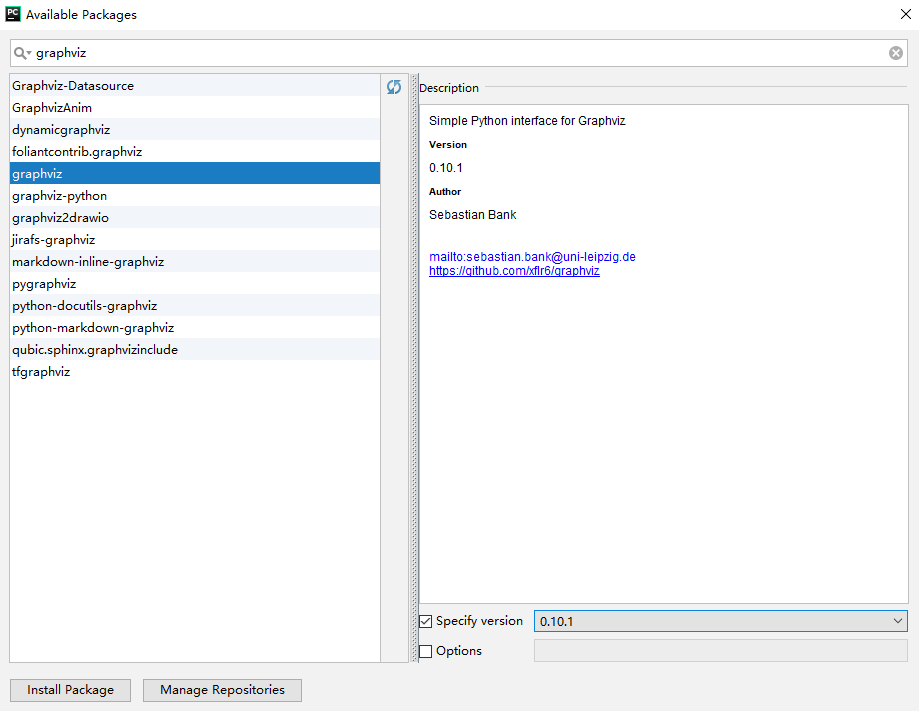Clear the graphviz search query
The image size is (919, 711).
[x=895, y=52]
